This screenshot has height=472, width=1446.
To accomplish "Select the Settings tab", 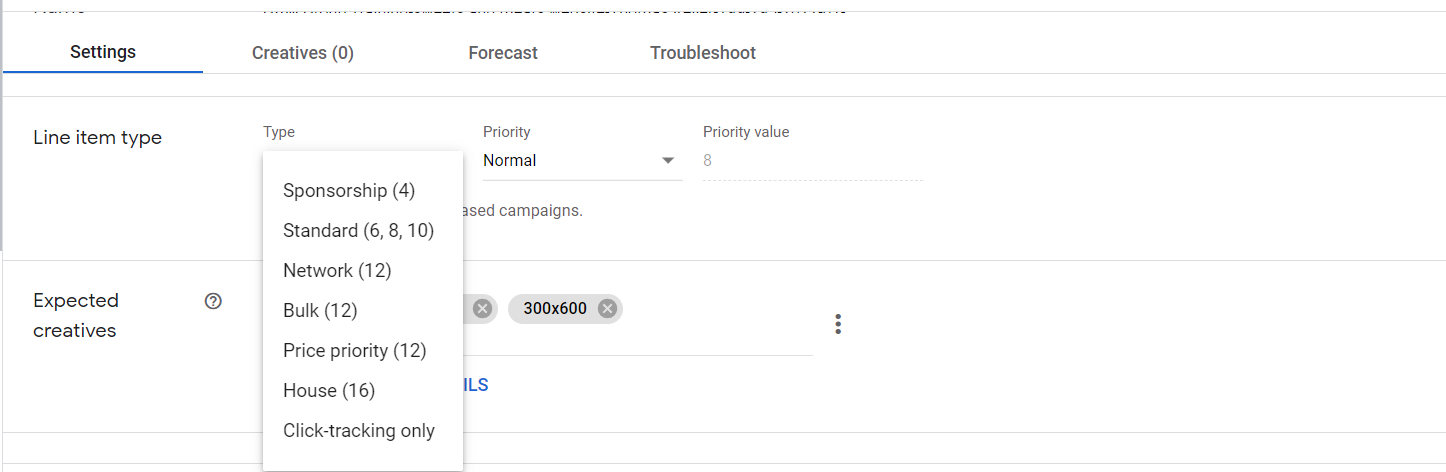I will (x=103, y=52).
